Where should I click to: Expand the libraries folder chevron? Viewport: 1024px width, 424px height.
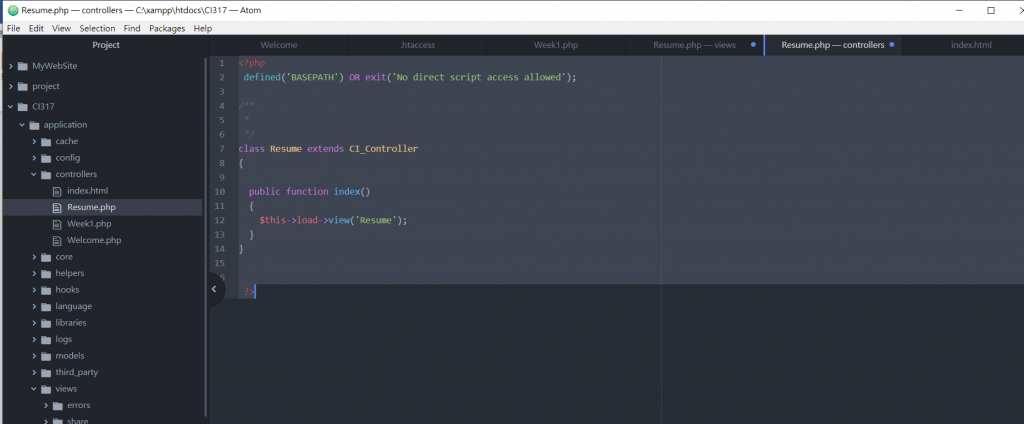coord(34,323)
